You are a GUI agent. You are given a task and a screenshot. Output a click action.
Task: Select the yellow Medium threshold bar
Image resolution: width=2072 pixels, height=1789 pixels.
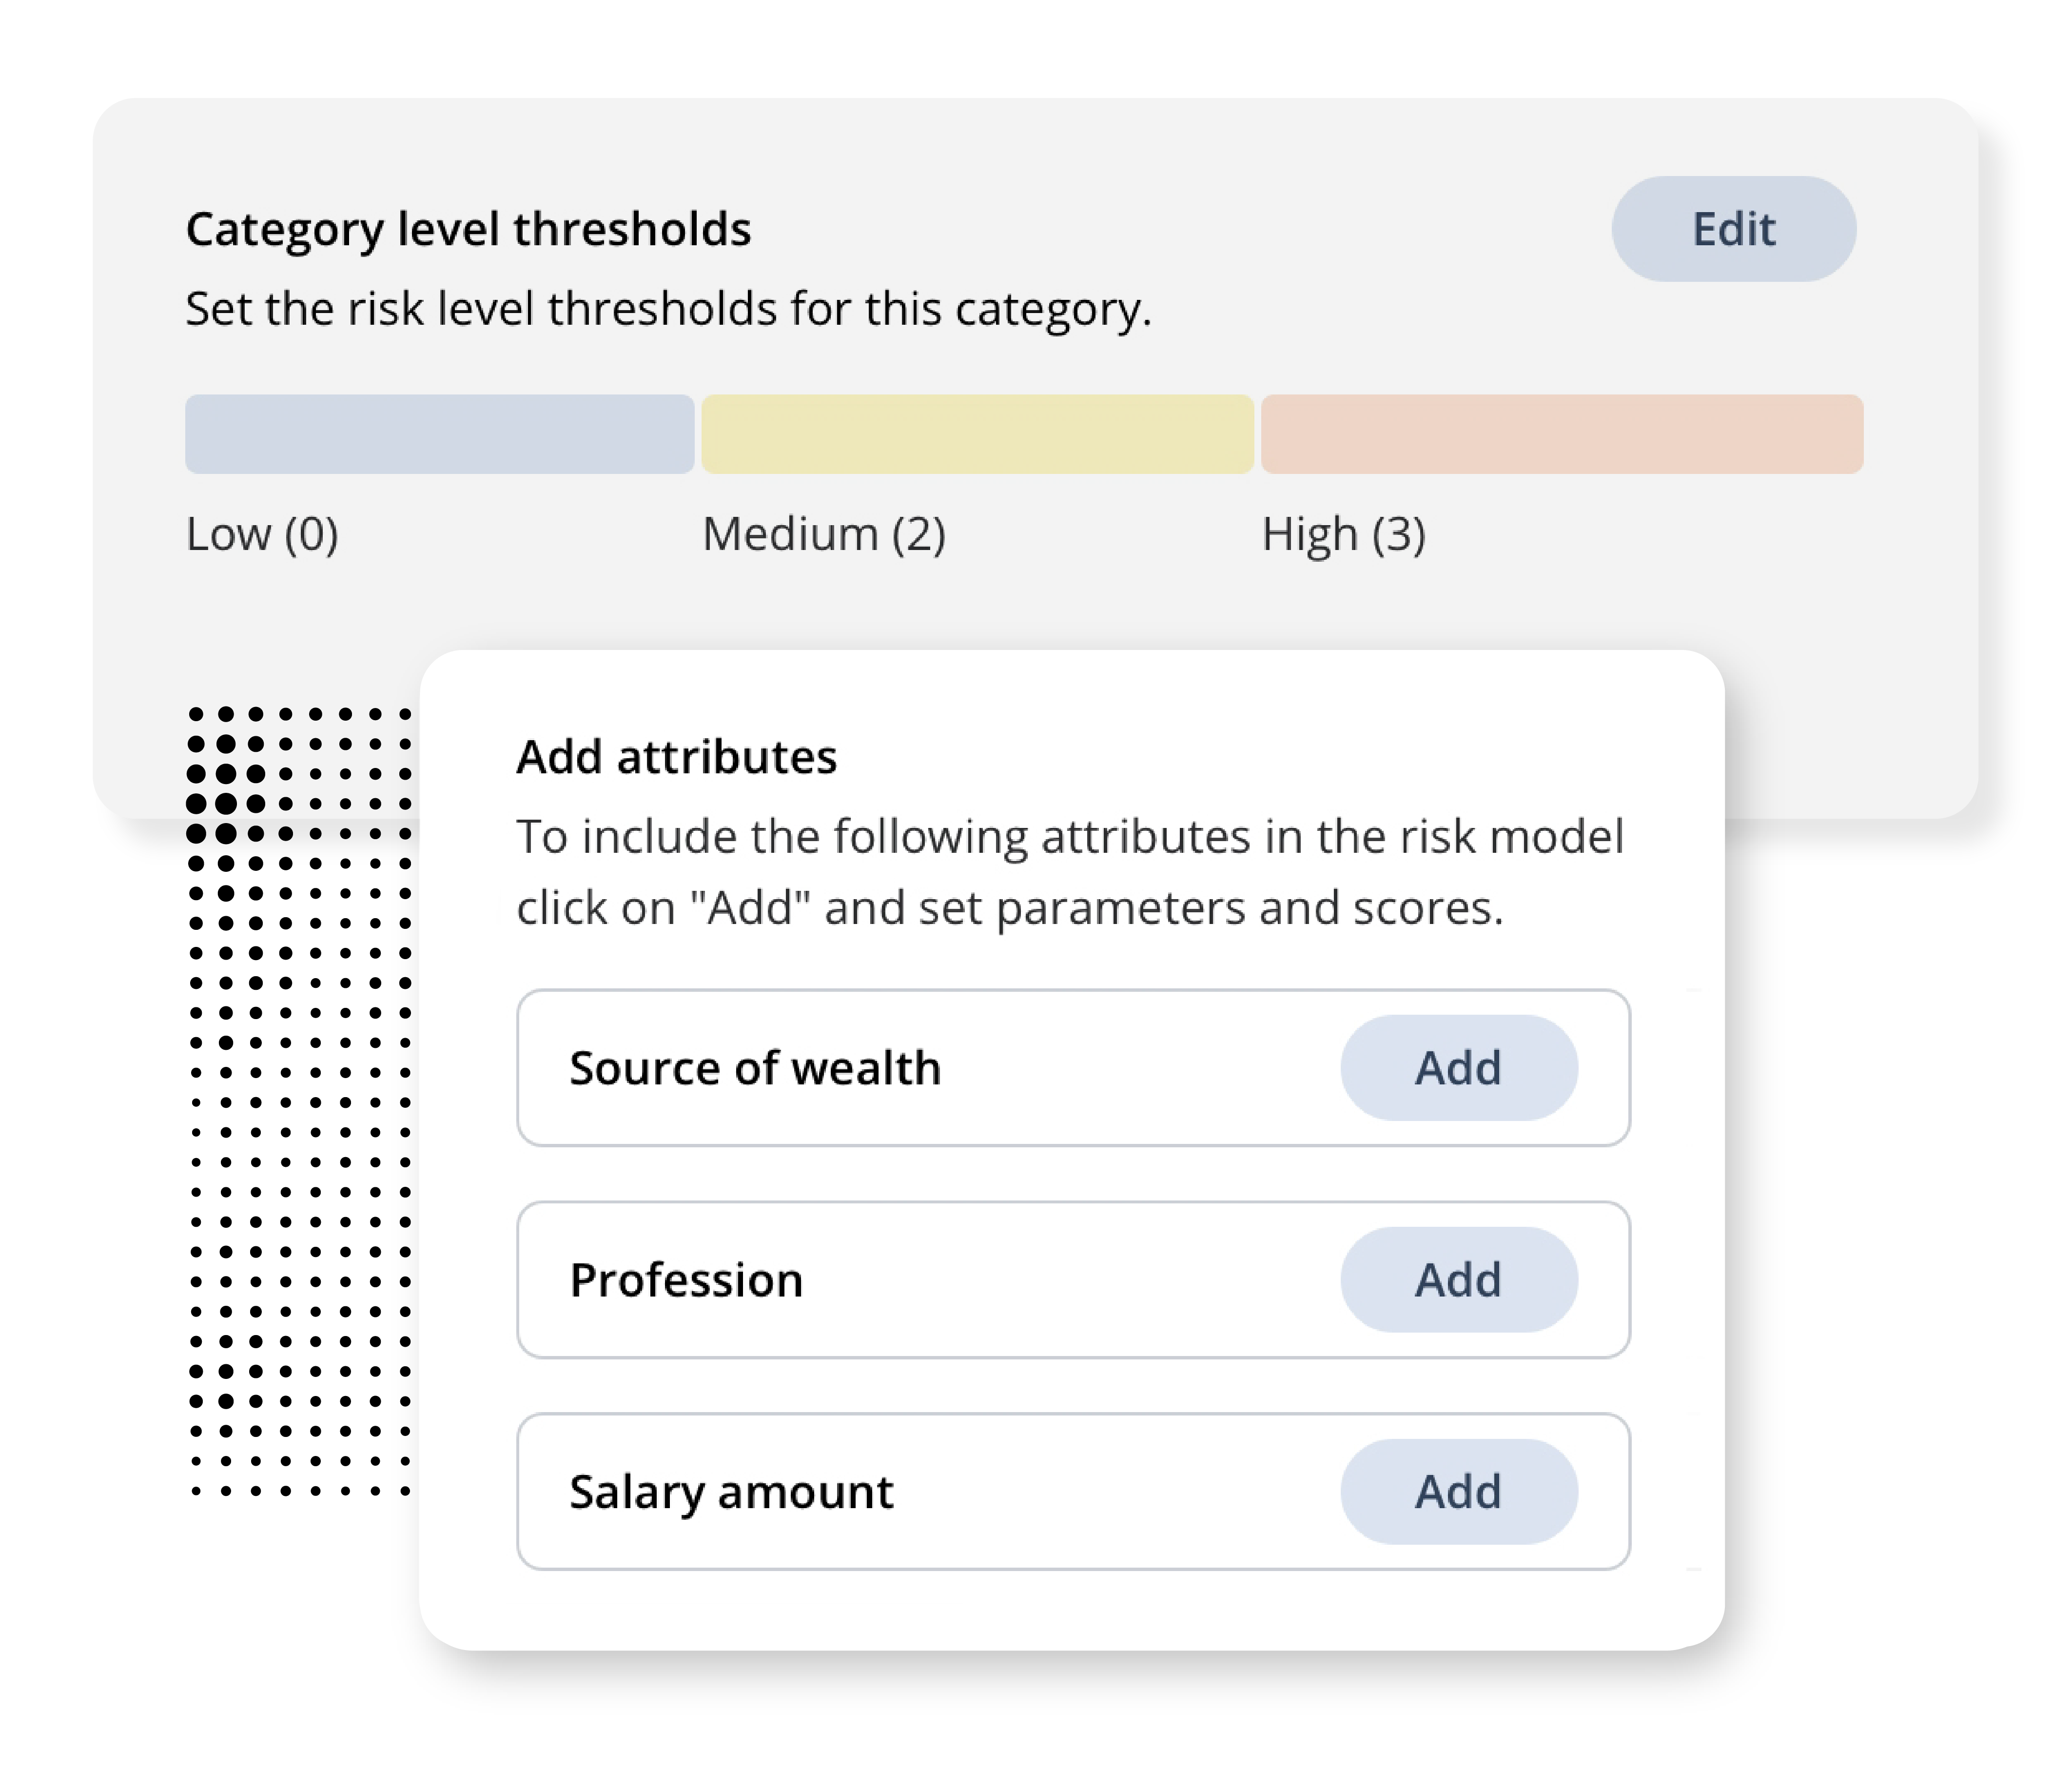coord(977,434)
